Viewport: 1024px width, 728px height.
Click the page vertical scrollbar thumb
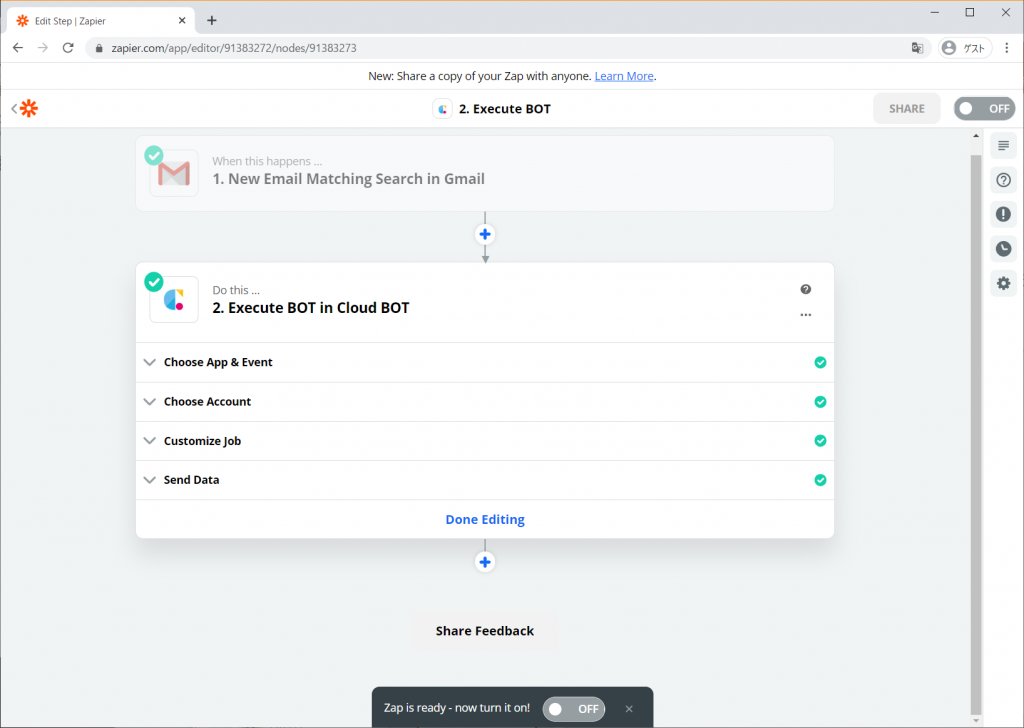click(x=976, y=434)
